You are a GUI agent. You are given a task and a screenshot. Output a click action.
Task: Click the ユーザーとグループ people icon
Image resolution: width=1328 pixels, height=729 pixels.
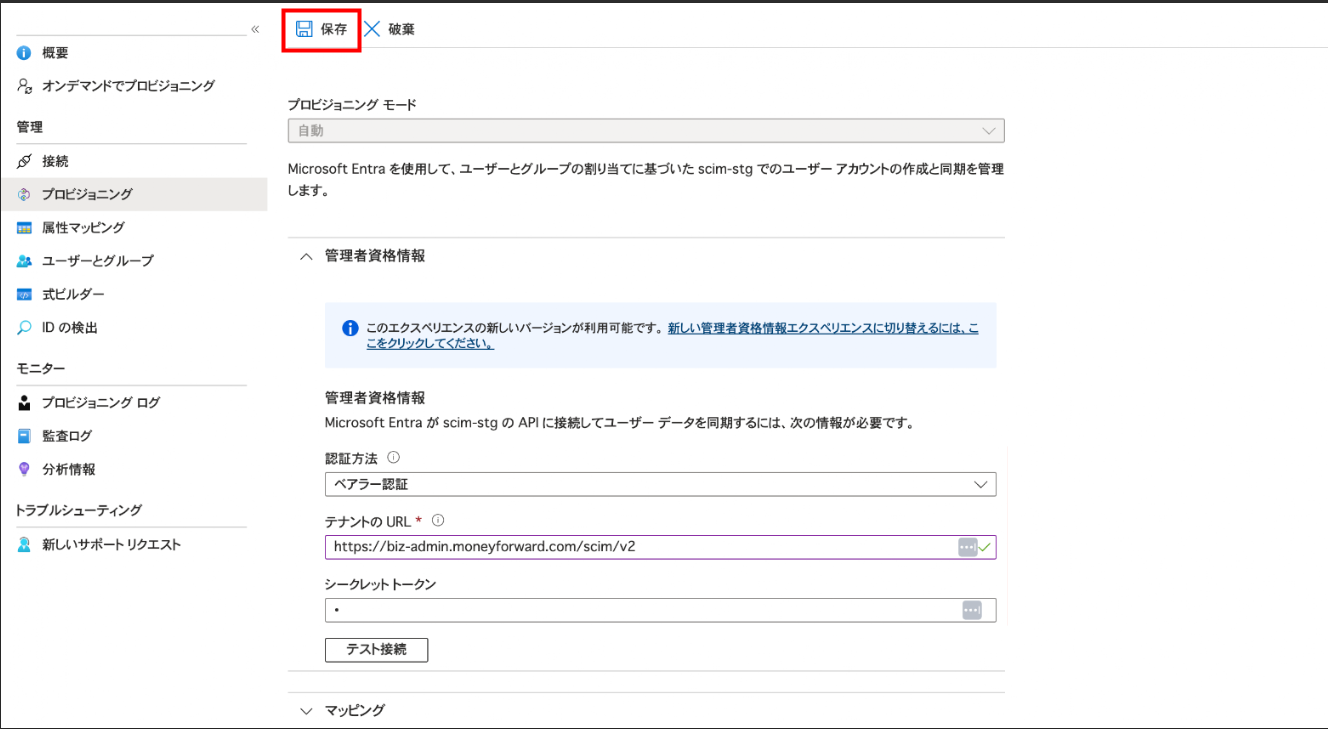click(24, 261)
